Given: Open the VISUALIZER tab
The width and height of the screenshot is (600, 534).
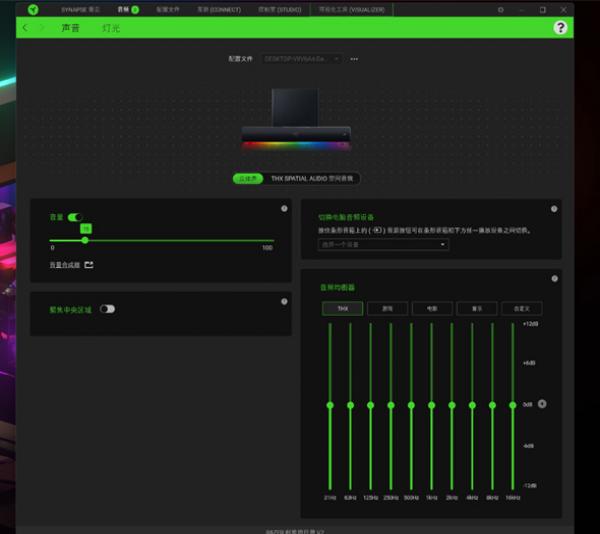Looking at the screenshot, I should coord(352,10).
